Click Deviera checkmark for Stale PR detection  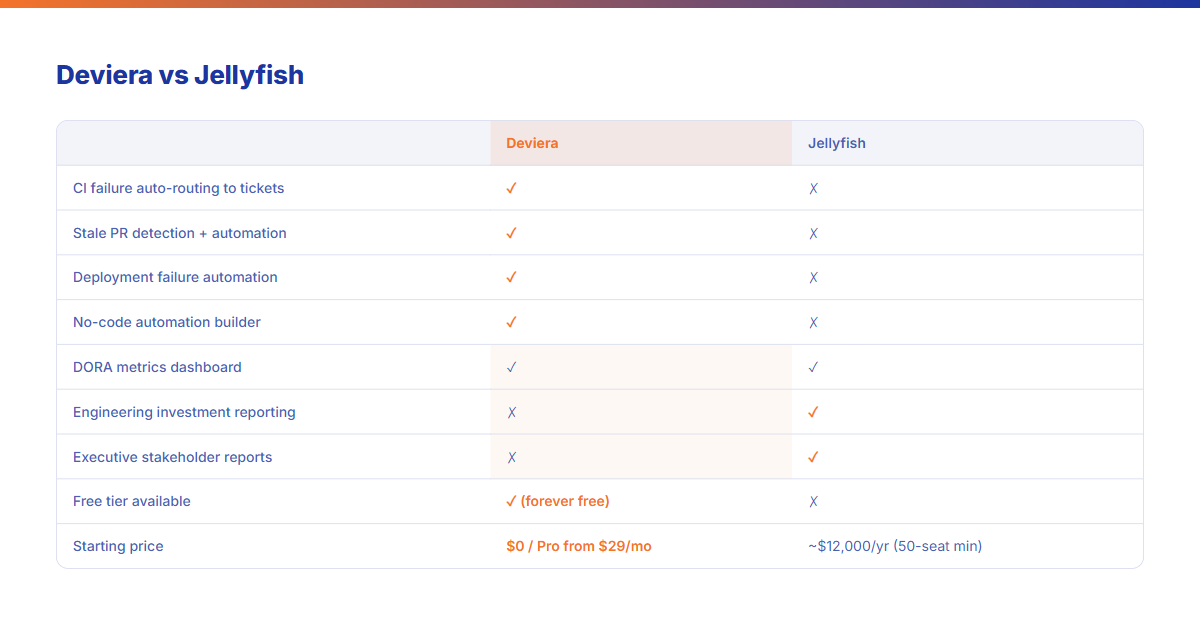coord(511,233)
